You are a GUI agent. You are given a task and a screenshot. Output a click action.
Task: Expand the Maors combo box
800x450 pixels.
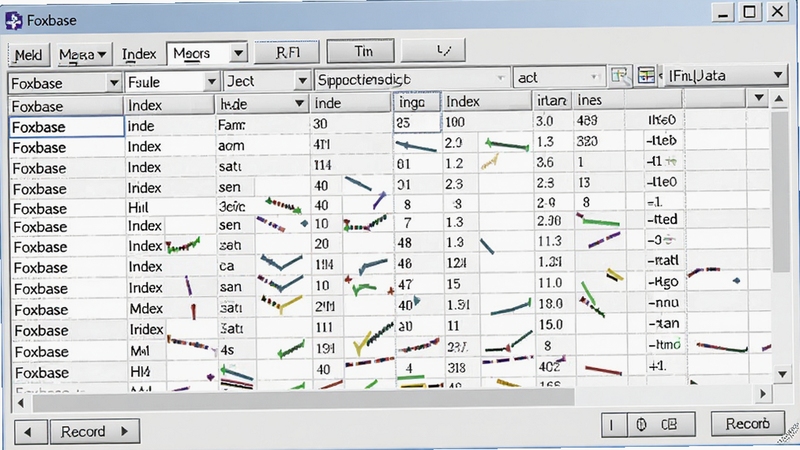(238, 53)
